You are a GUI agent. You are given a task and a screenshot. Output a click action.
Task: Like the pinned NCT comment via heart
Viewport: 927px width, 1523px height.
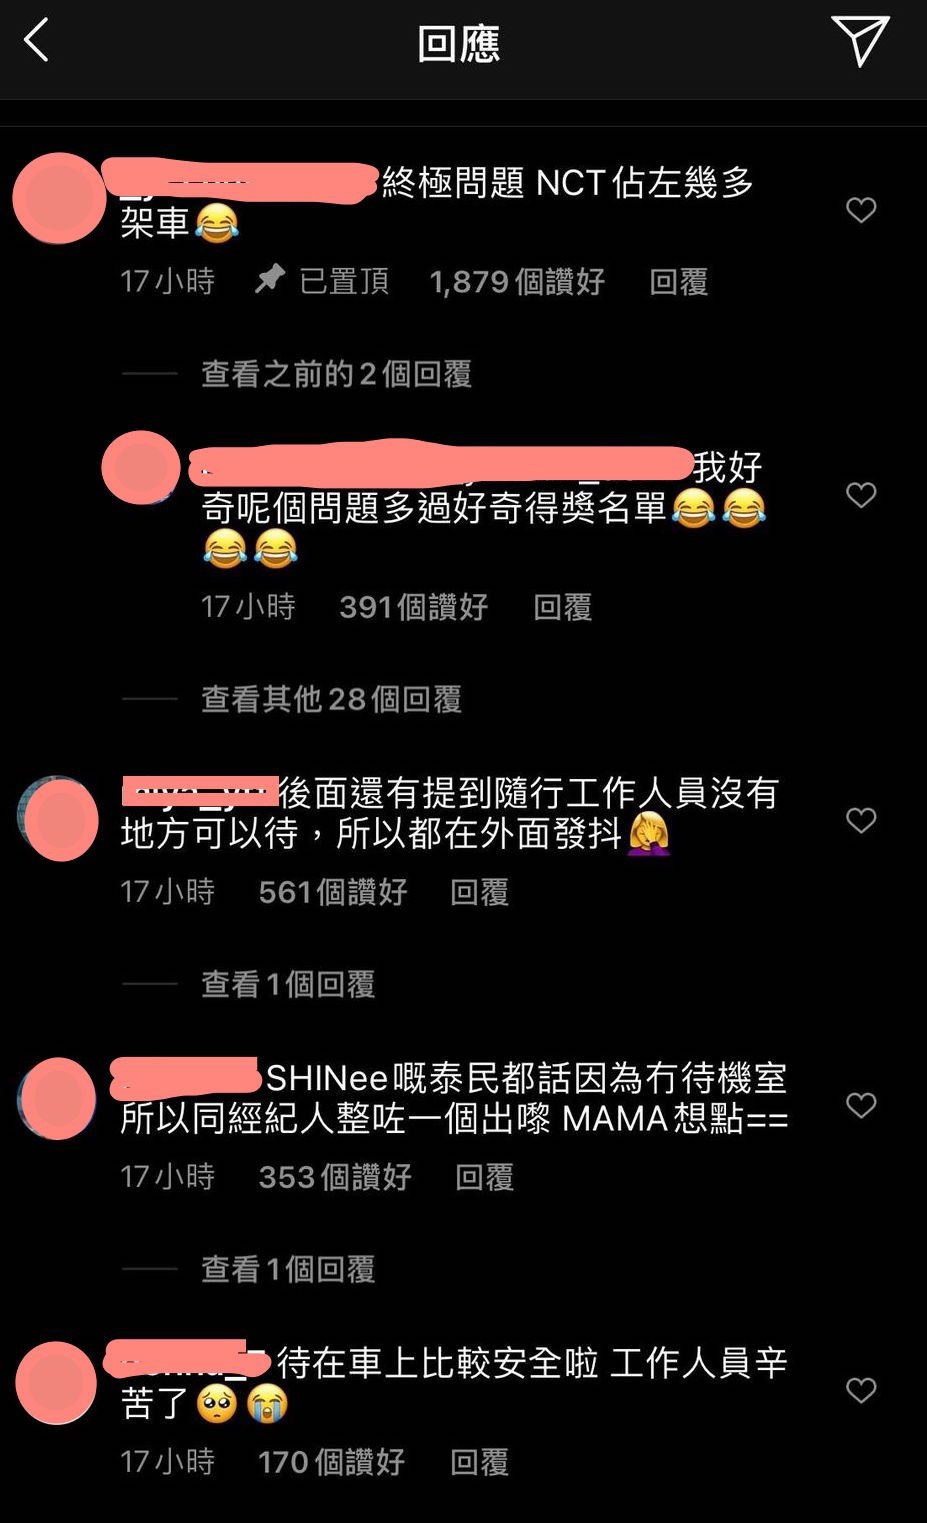(861, 210)
